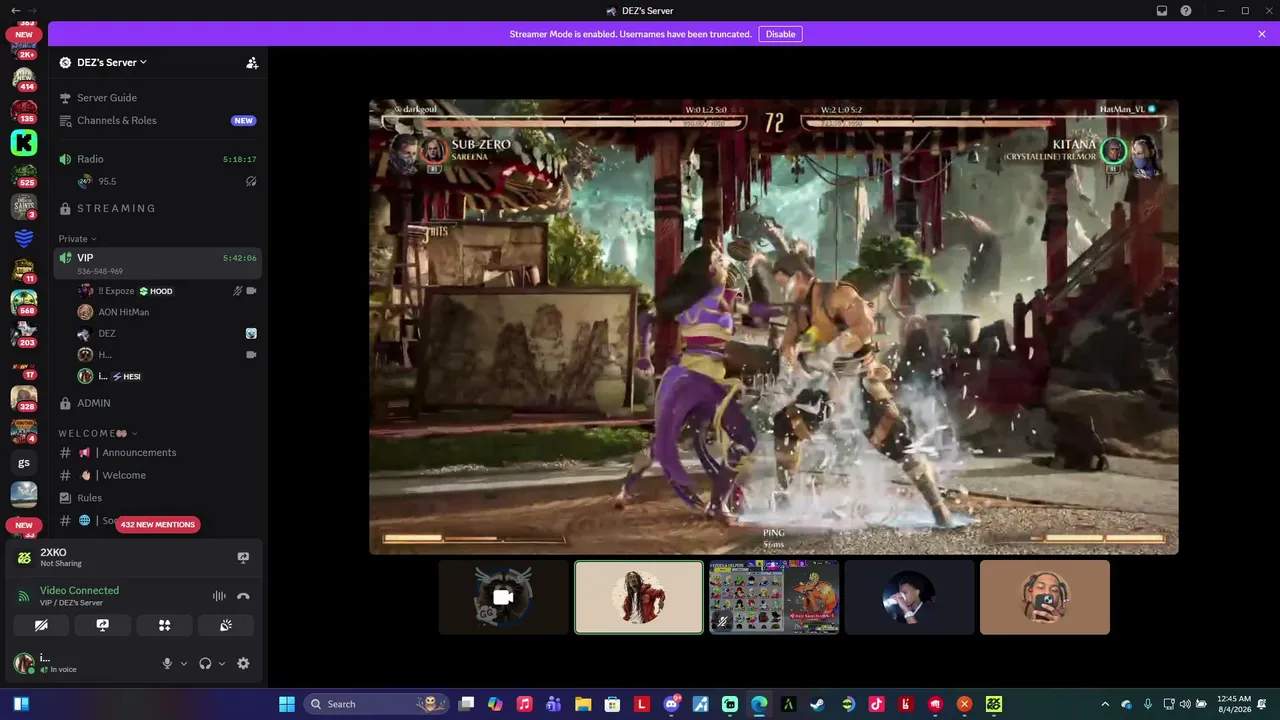
Task: Share the 2XKO game screen
Action: pyautogui.click(x=243, y=557)
